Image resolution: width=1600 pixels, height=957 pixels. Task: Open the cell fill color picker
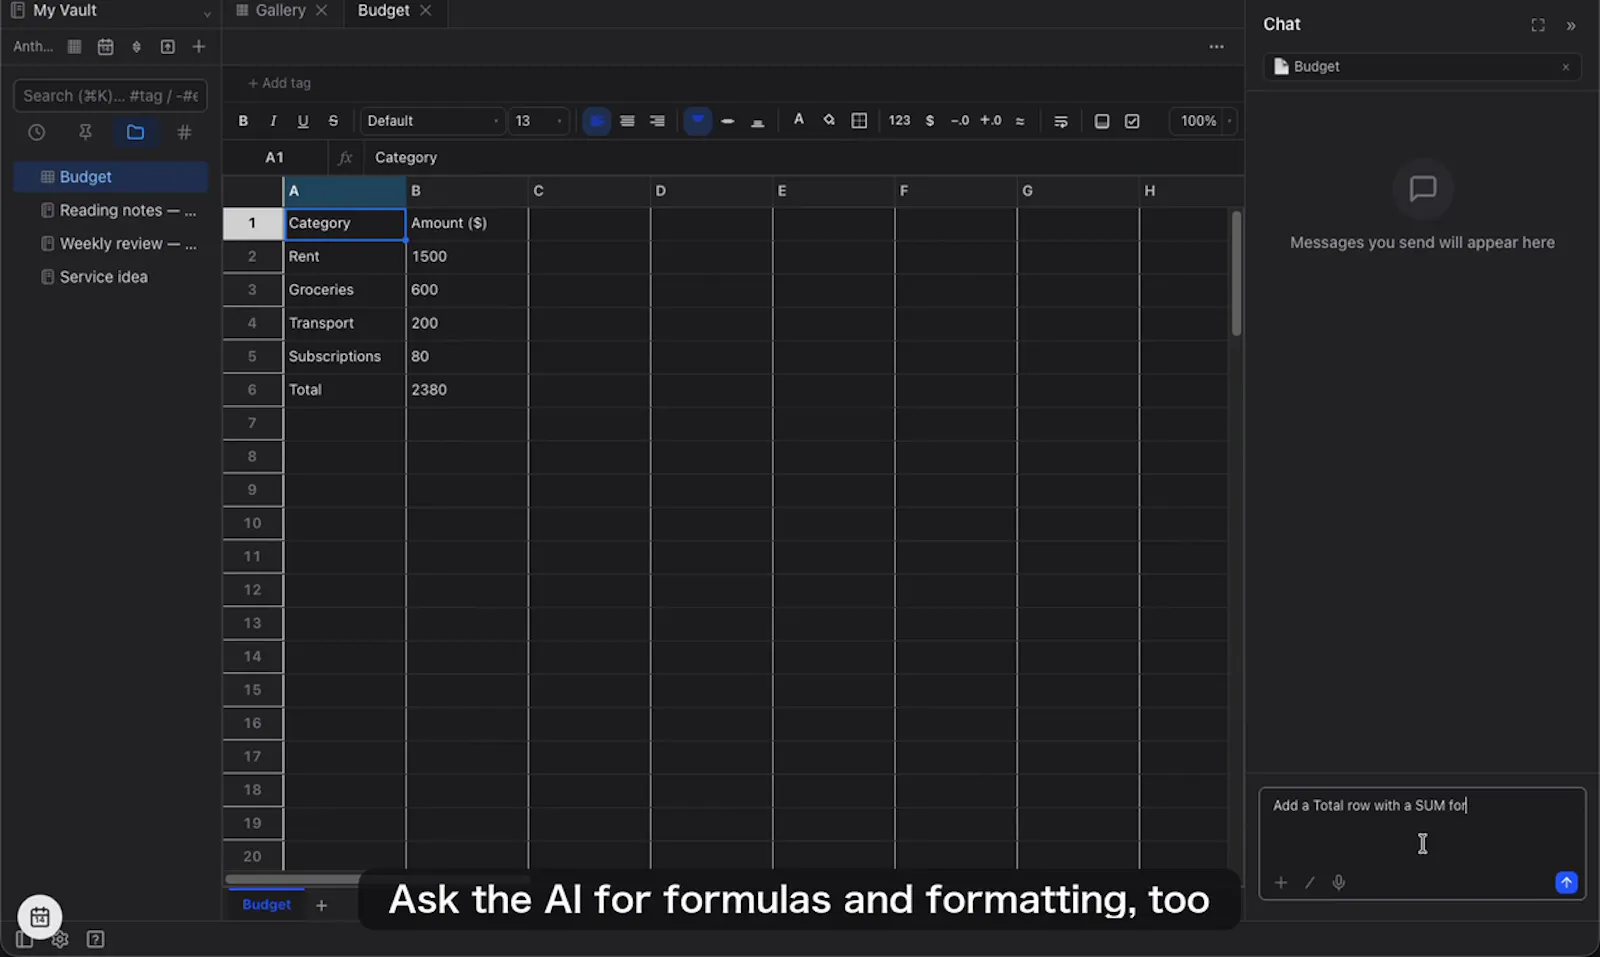point(829,120)
